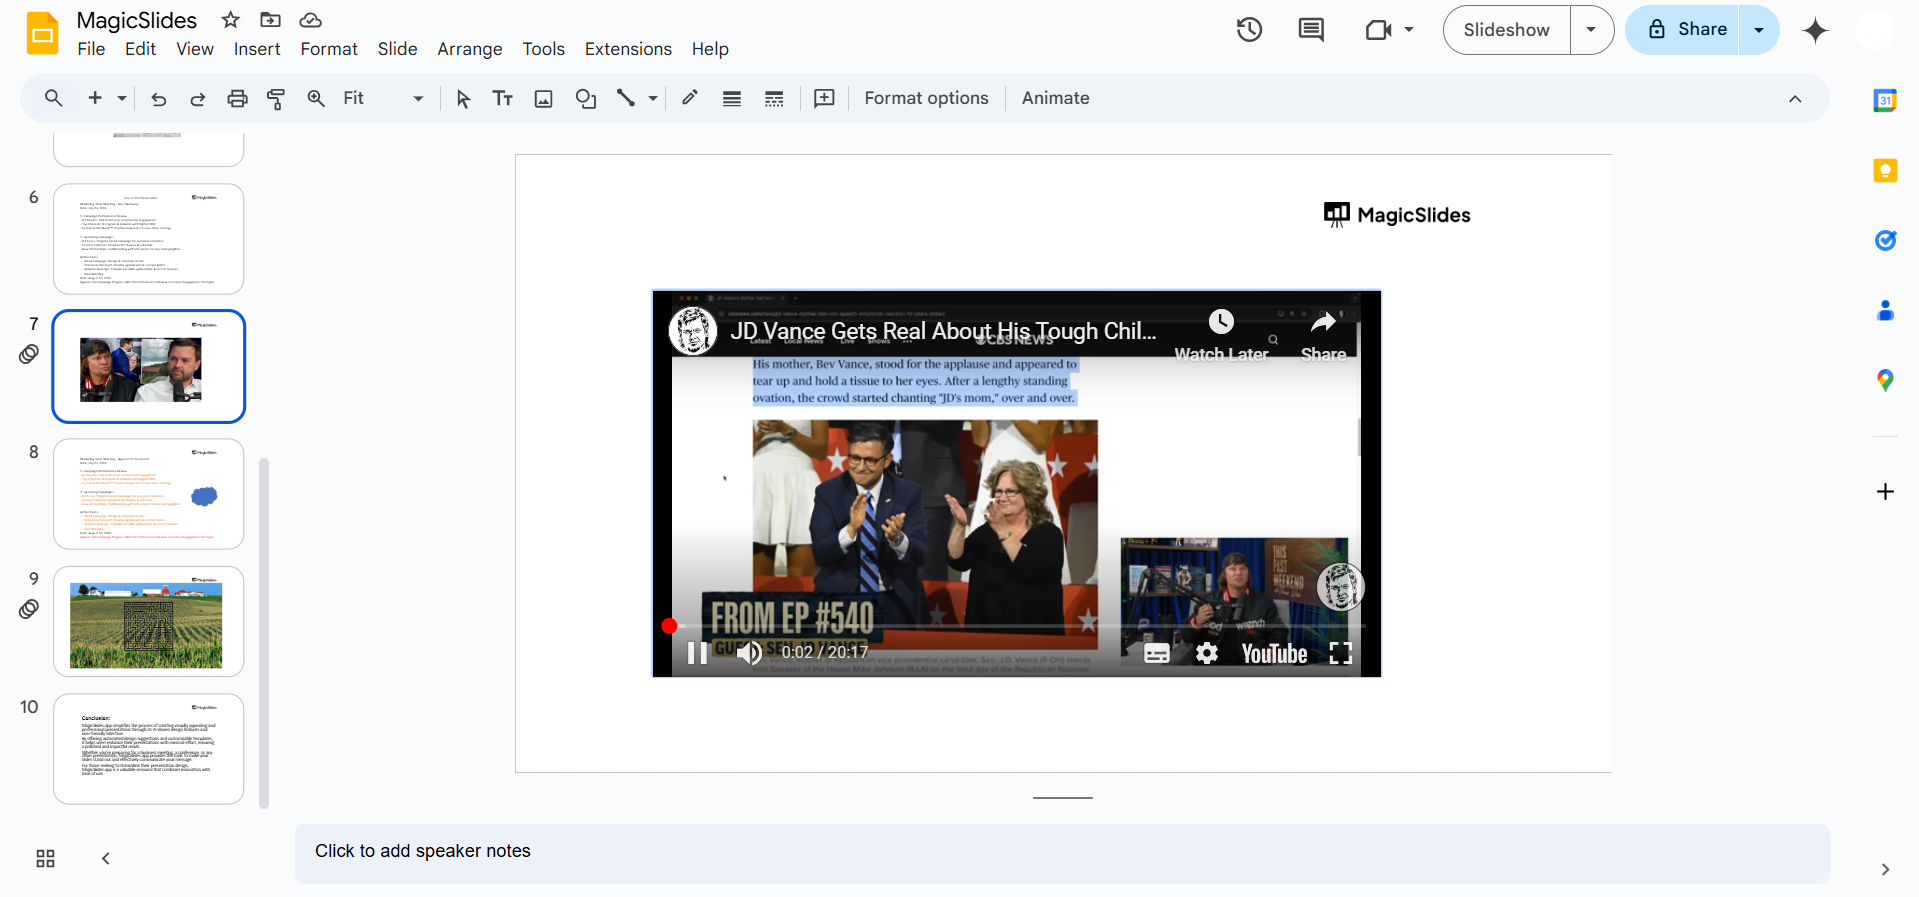Open Google Keep in side panel
1919x897 pixels.
coord(1885,171)
